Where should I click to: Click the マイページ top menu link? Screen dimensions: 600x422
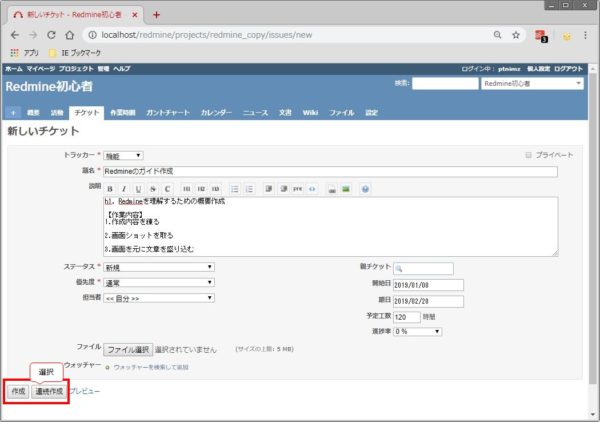41,69
